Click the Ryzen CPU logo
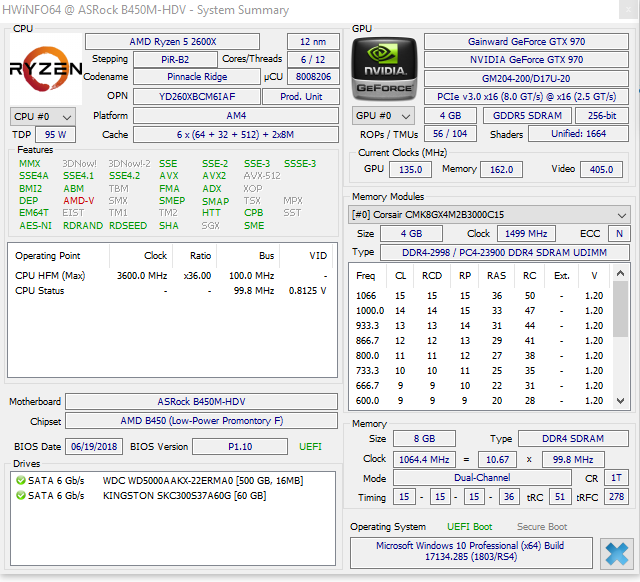 point(46,69)
